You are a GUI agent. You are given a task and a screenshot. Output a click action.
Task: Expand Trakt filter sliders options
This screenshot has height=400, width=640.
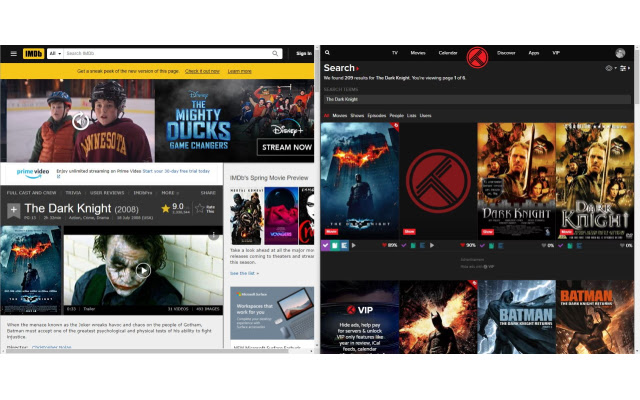[x=624, y=68]
